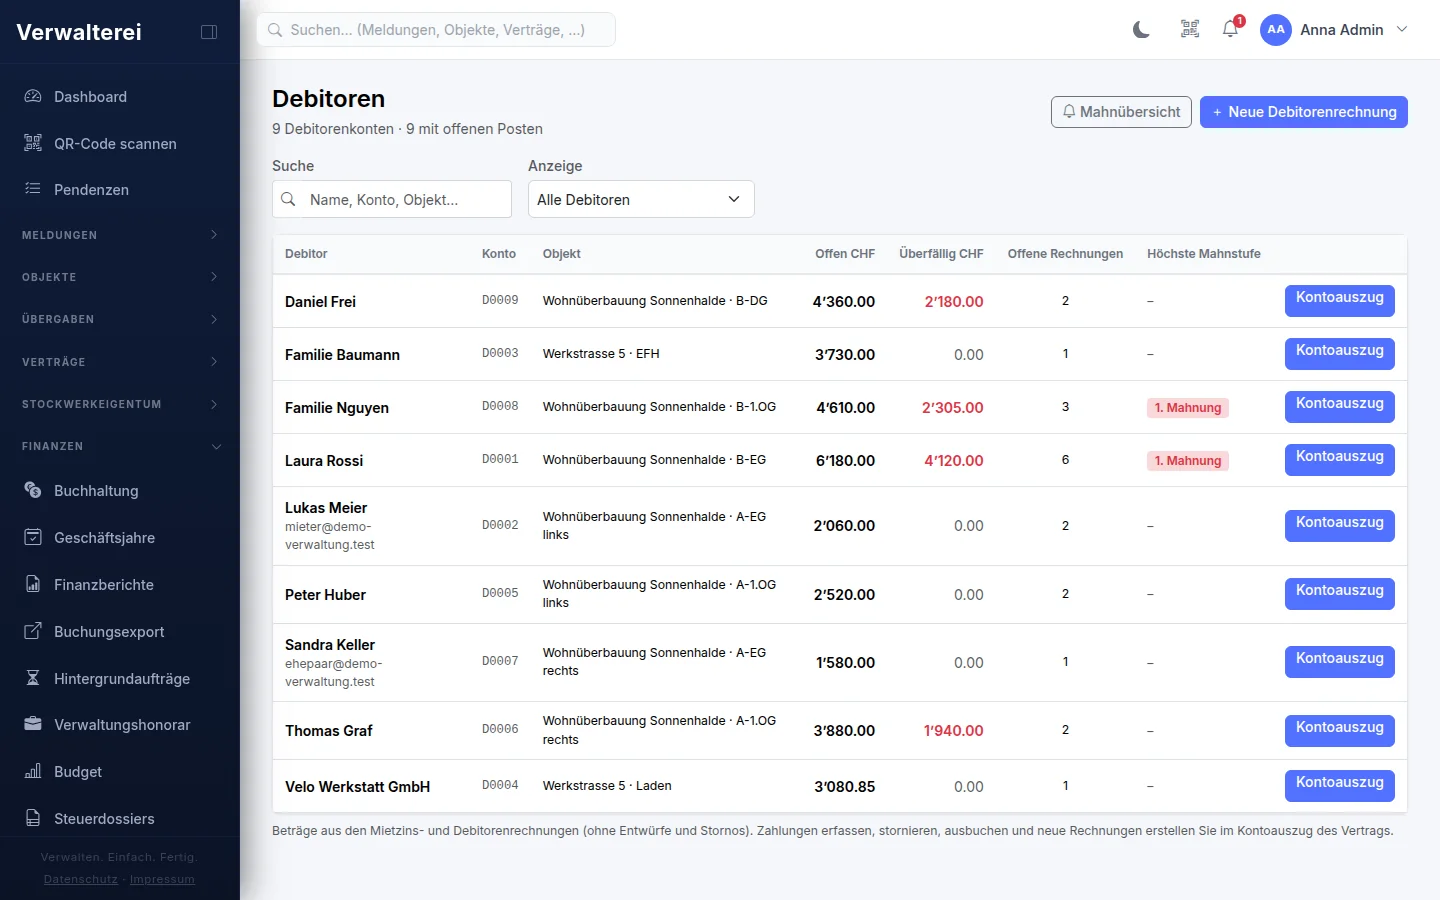Follow the Impressum link
Viewport: 1440px width, 900px height.
point(162,880)
